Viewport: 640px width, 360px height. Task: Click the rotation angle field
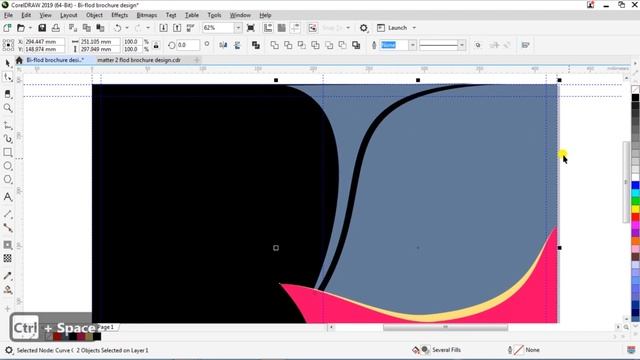pos(188,45)
